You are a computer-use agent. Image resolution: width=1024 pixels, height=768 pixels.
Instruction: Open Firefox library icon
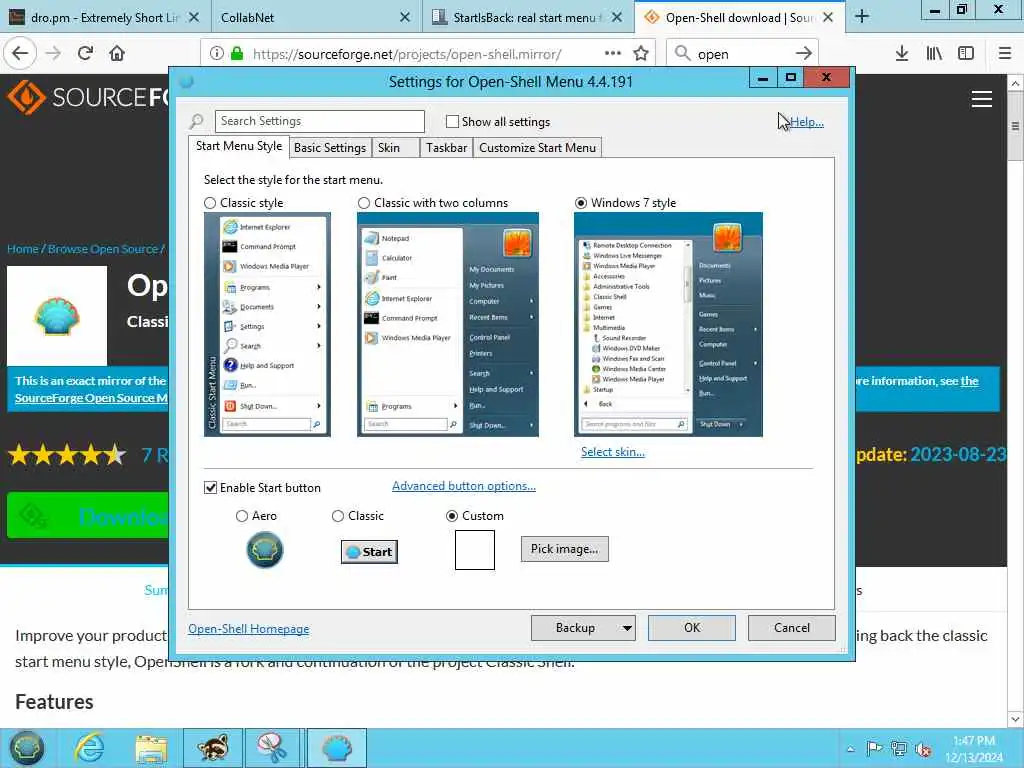(x=934, y=53)
